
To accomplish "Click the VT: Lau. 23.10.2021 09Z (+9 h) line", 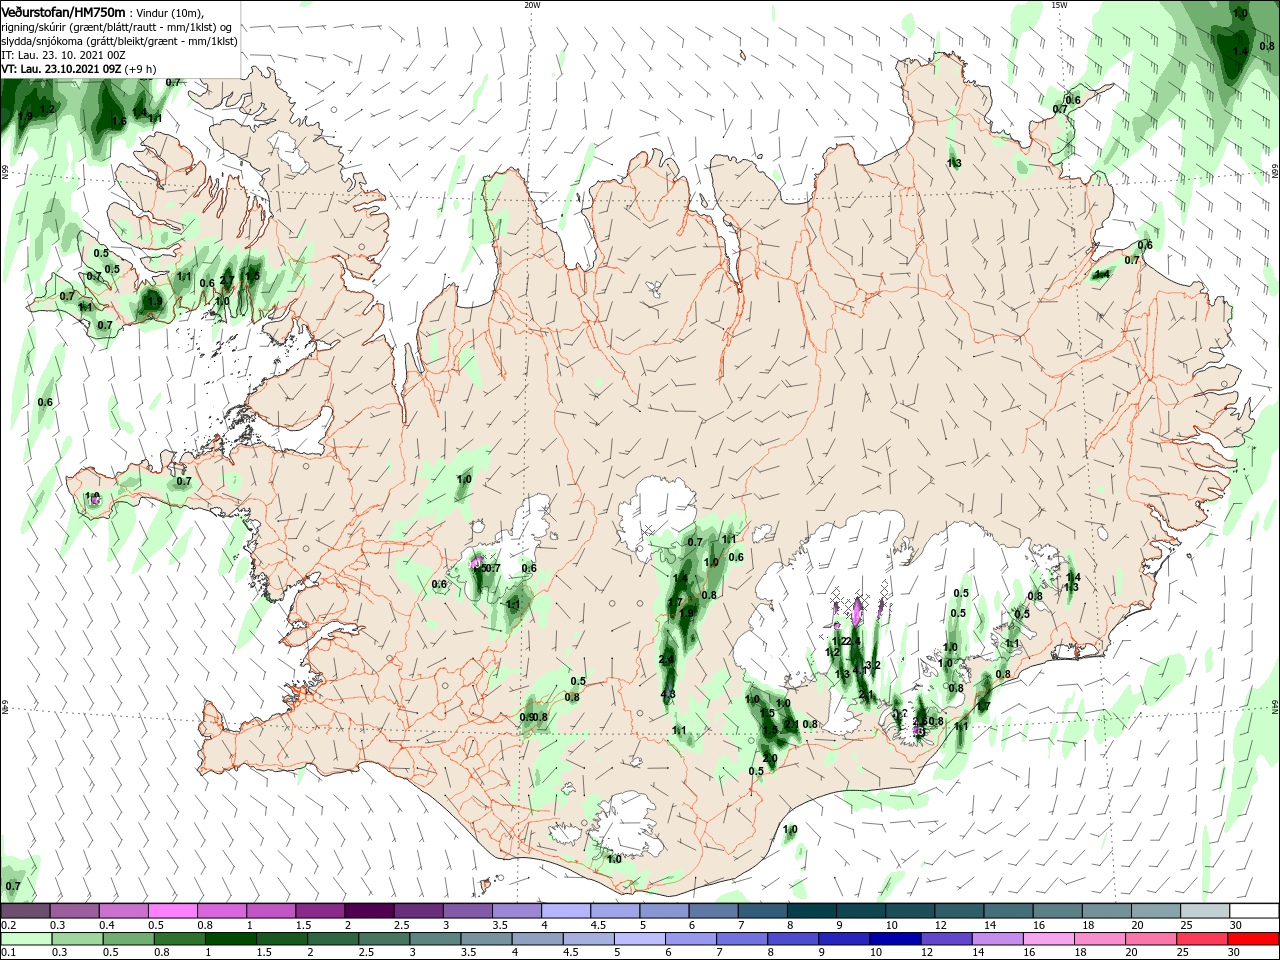I will pyautogui.click(x=78, y=69).
